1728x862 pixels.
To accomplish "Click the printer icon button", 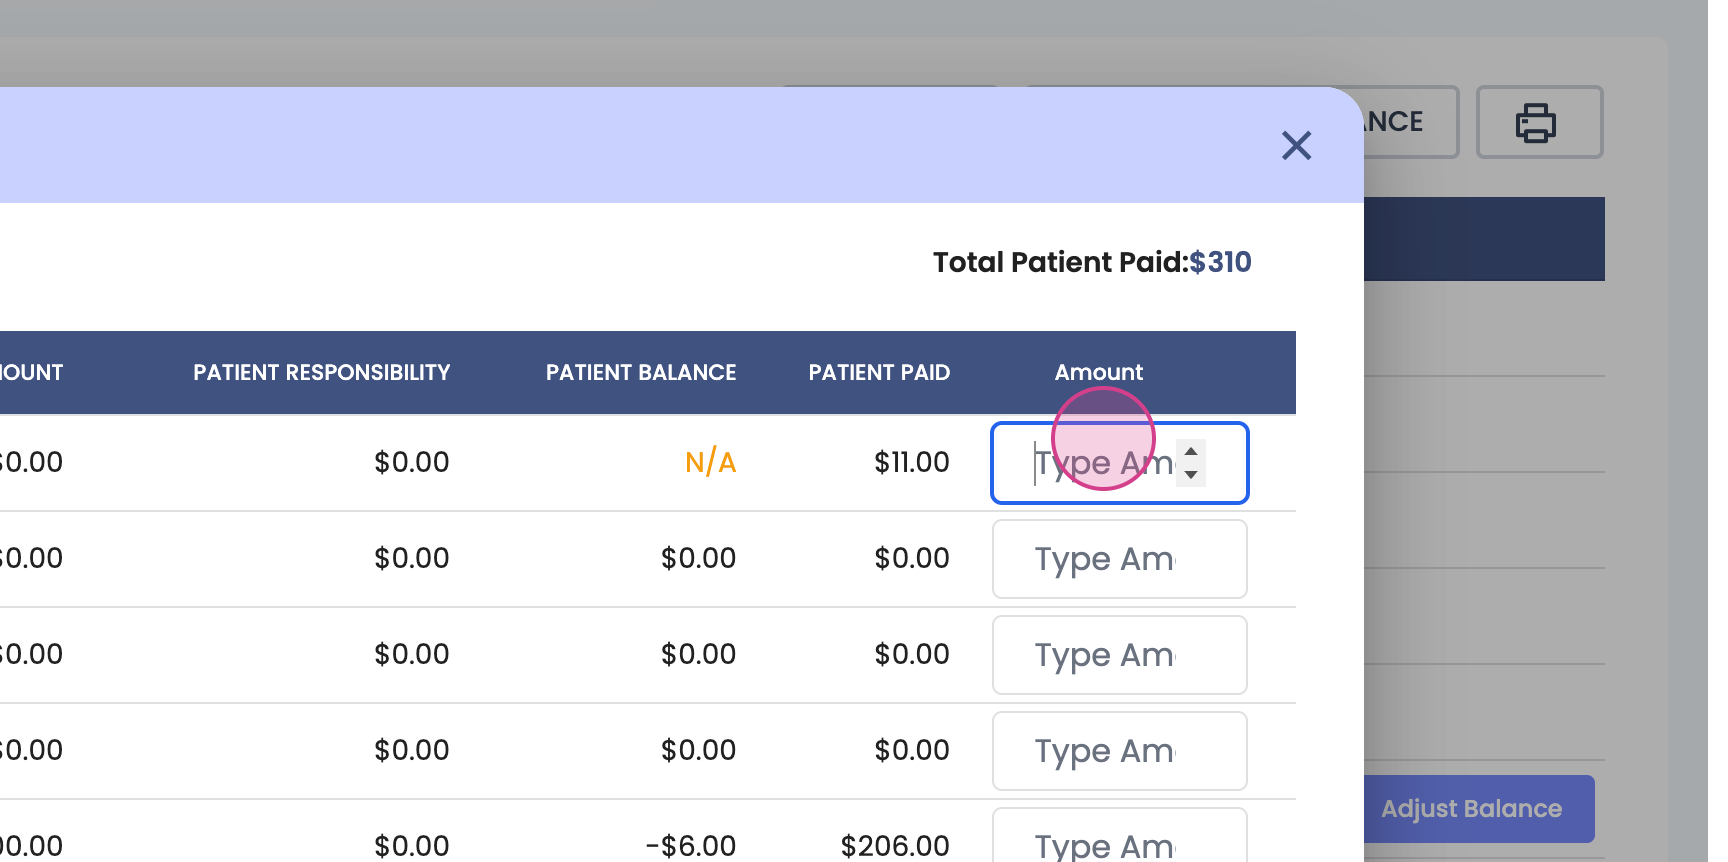I will tap(1538, 122).
